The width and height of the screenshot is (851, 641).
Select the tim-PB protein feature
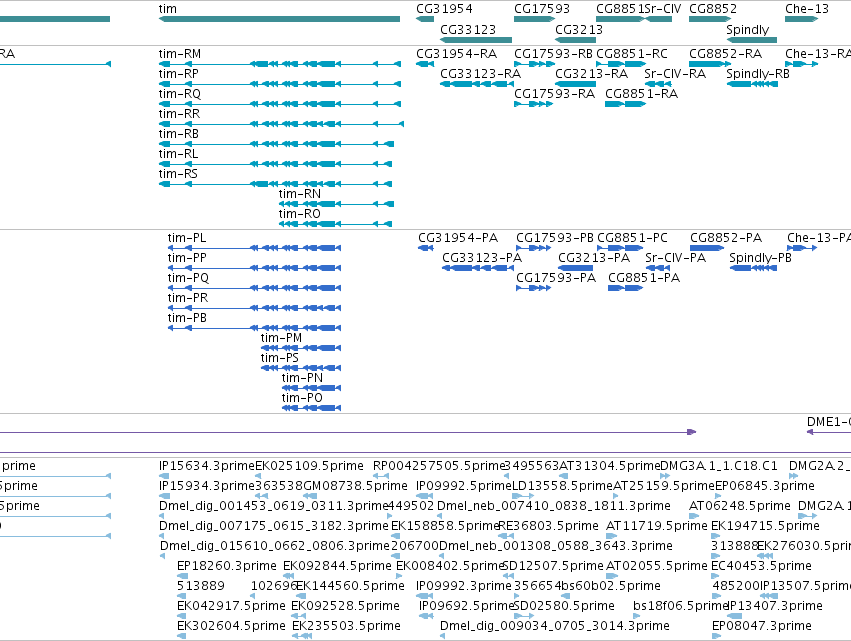(x=254, y=328)
